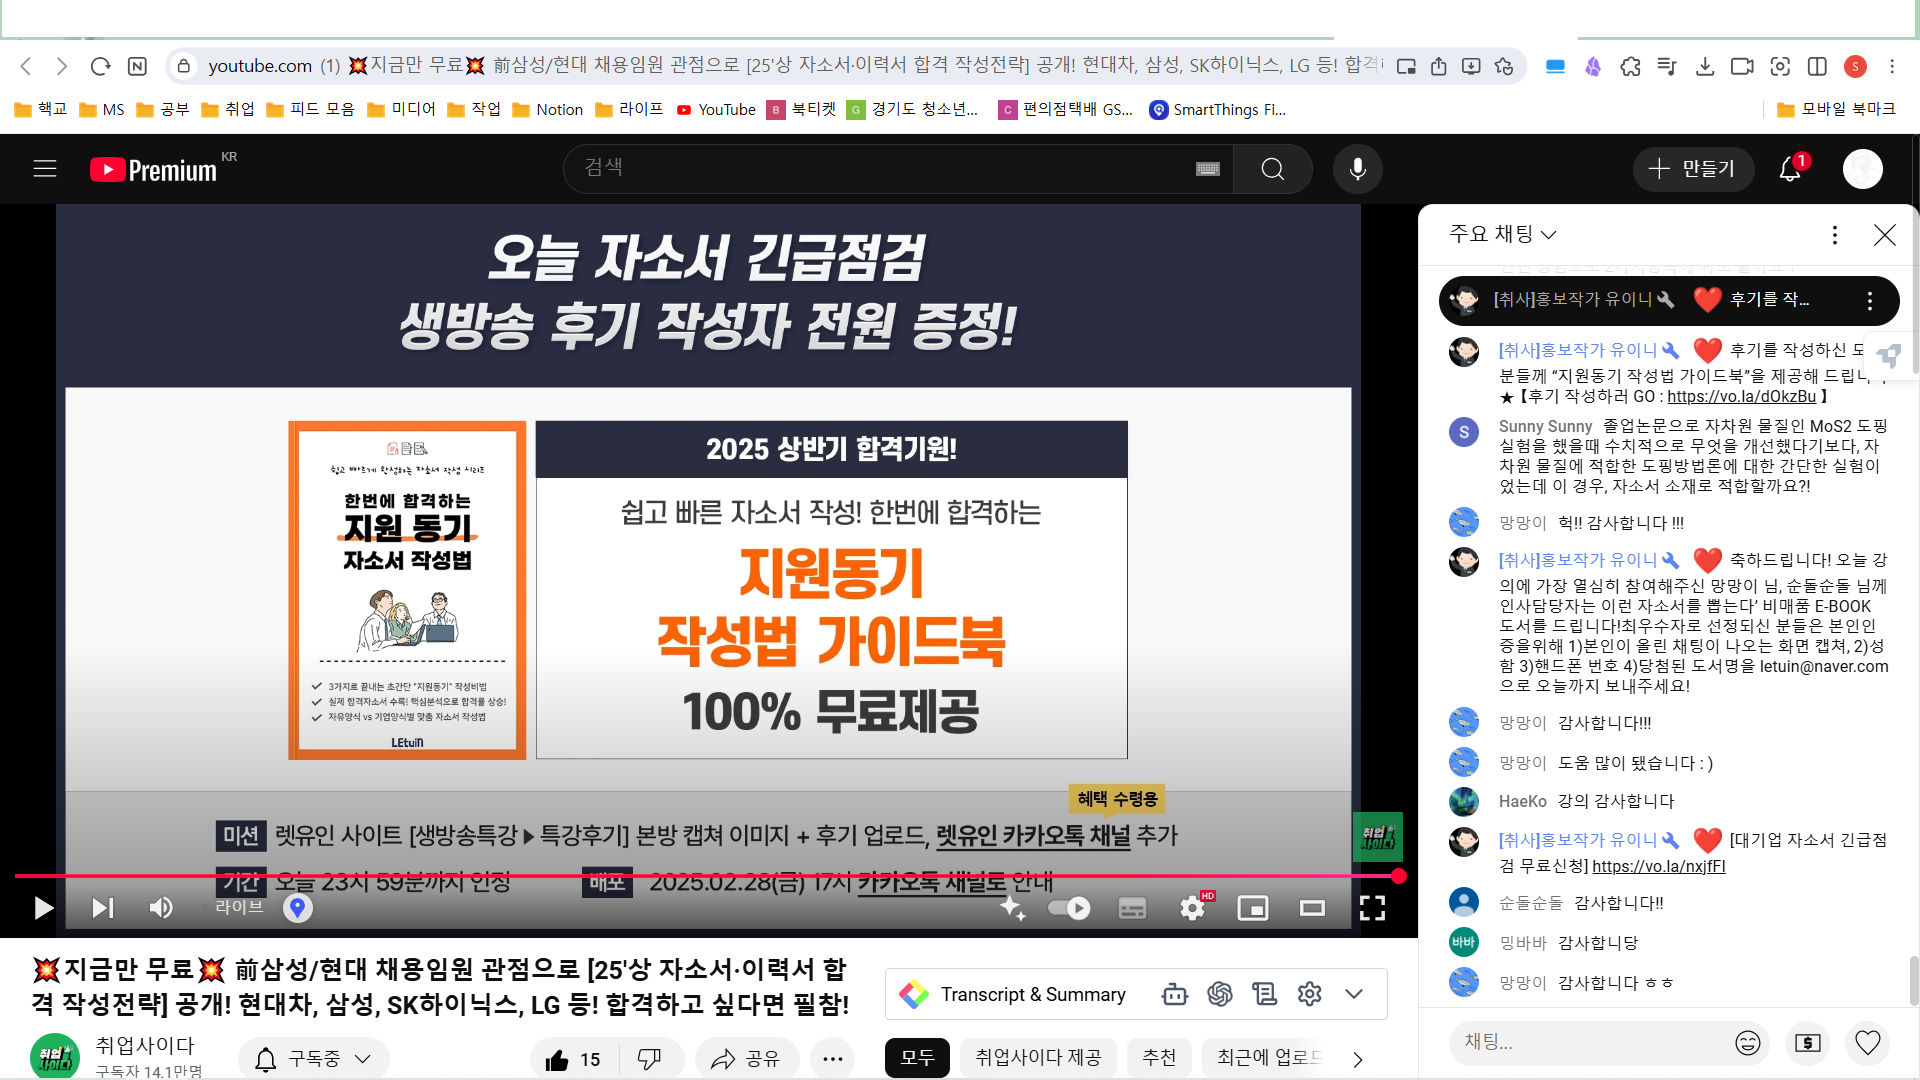Toggle autoplay switch in player
The height and width of the screenshot is (1080, 1920).
pos(1069,908)
